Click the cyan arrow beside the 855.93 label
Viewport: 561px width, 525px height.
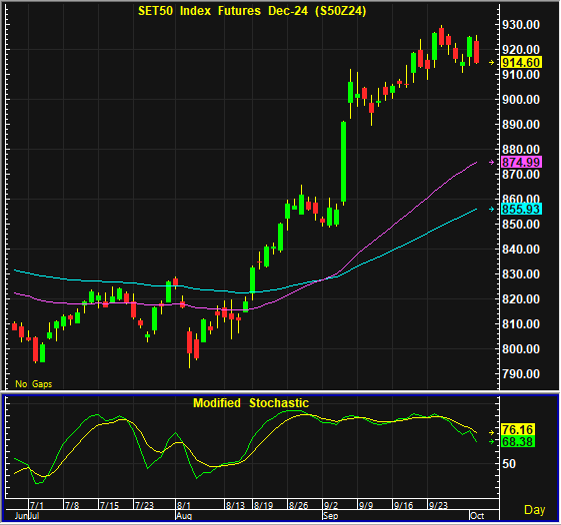pos(492,209)
